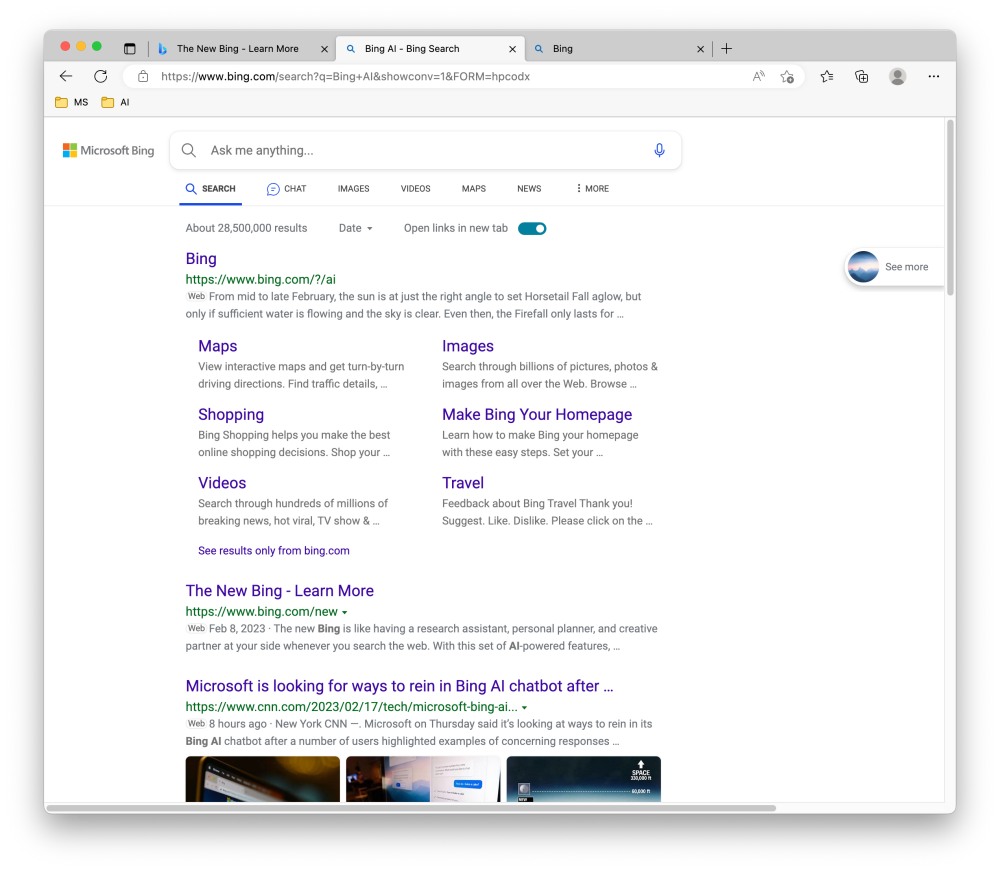Expand dropdown arrow next to cnn.com URL

click(524, 707)
